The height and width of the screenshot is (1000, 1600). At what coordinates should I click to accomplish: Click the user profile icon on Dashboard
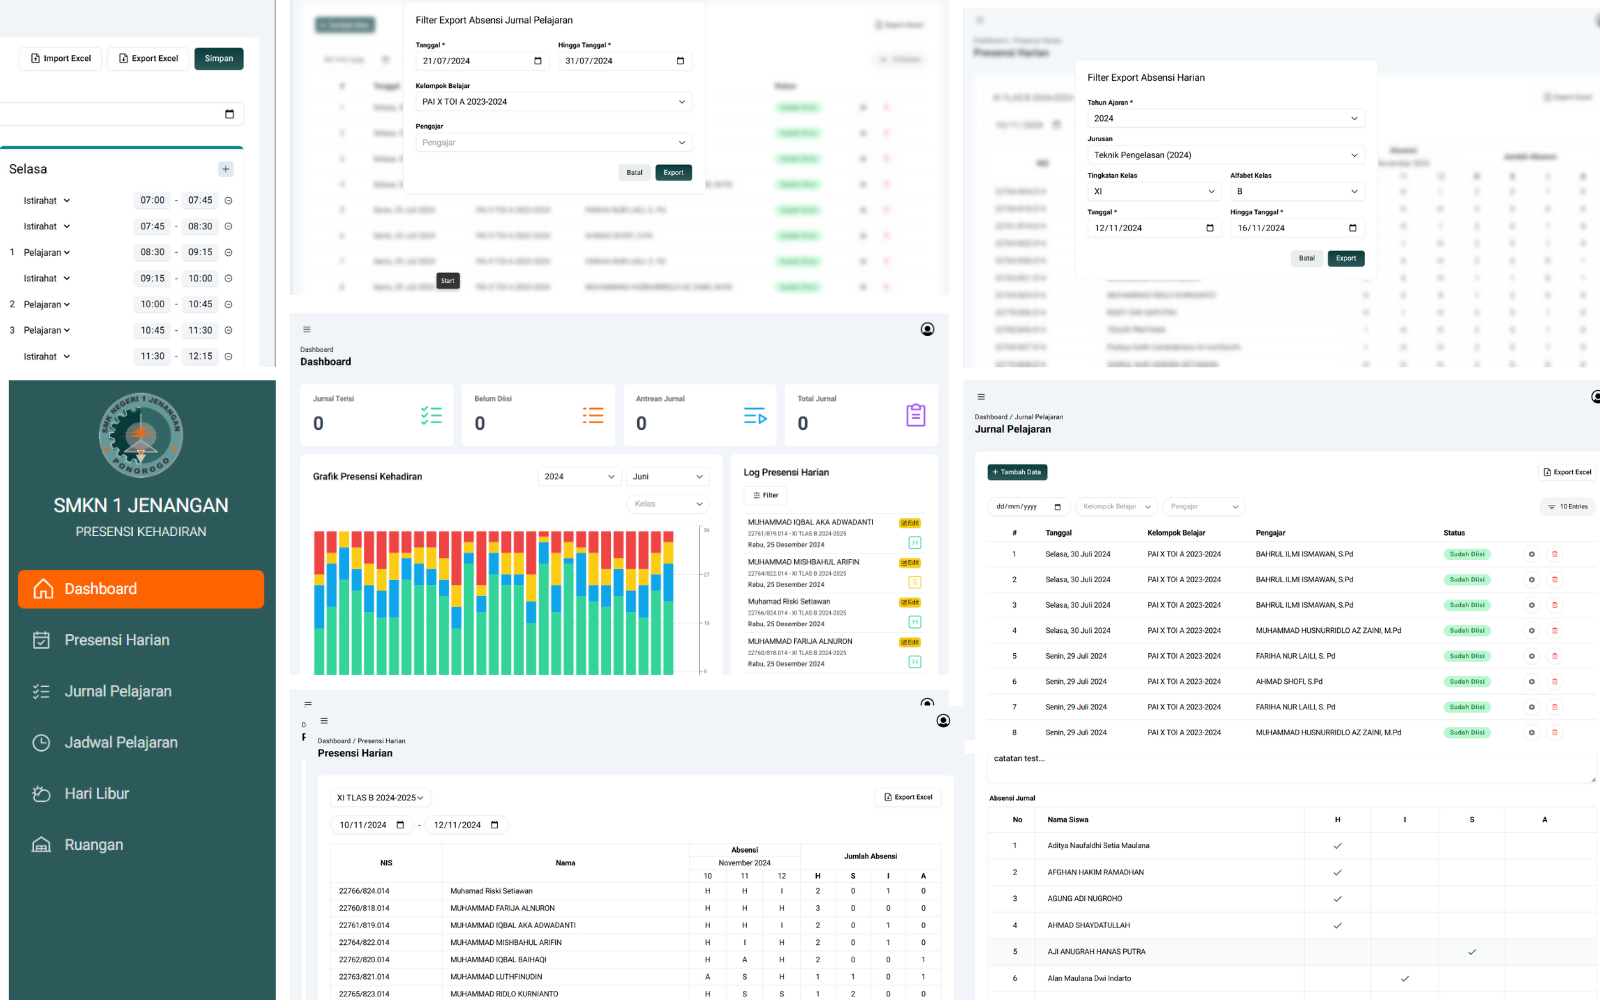[x=927, y=330]
